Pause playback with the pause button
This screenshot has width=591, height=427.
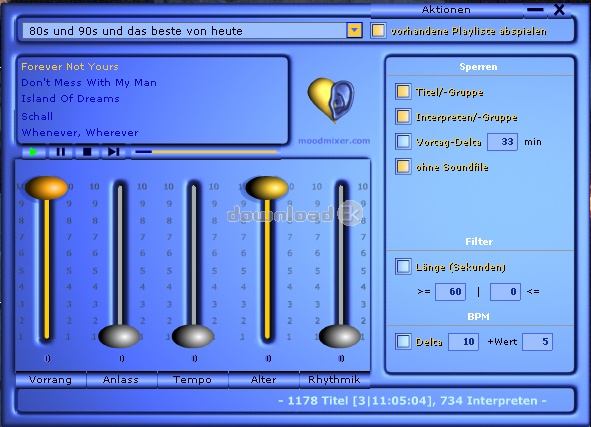point(61,152)
